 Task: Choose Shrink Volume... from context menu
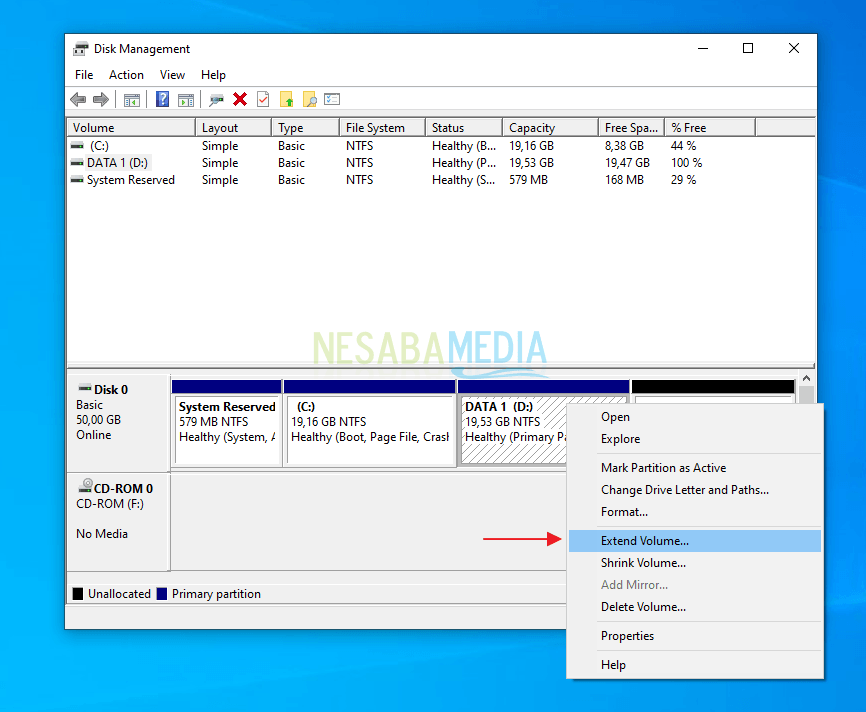click(643, 563)
